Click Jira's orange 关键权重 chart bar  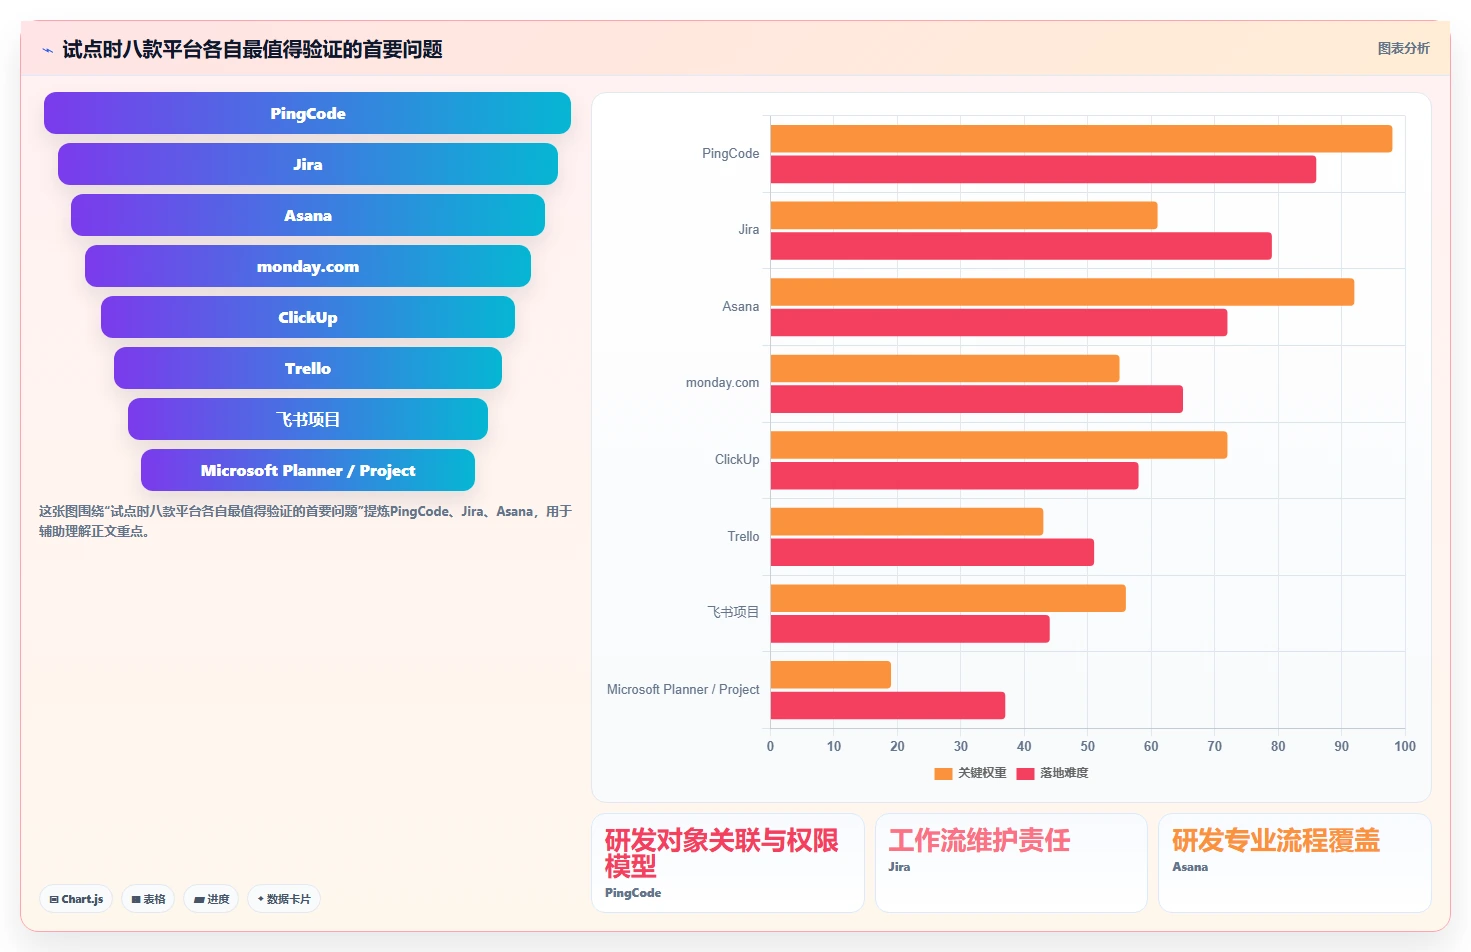(x=964, y=215)
